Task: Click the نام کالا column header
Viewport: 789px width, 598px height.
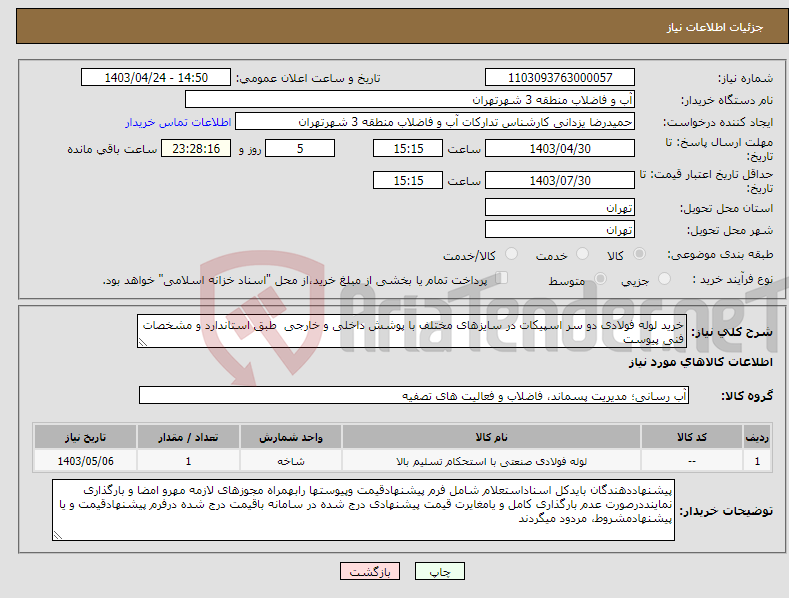Action: click(491, 437)
